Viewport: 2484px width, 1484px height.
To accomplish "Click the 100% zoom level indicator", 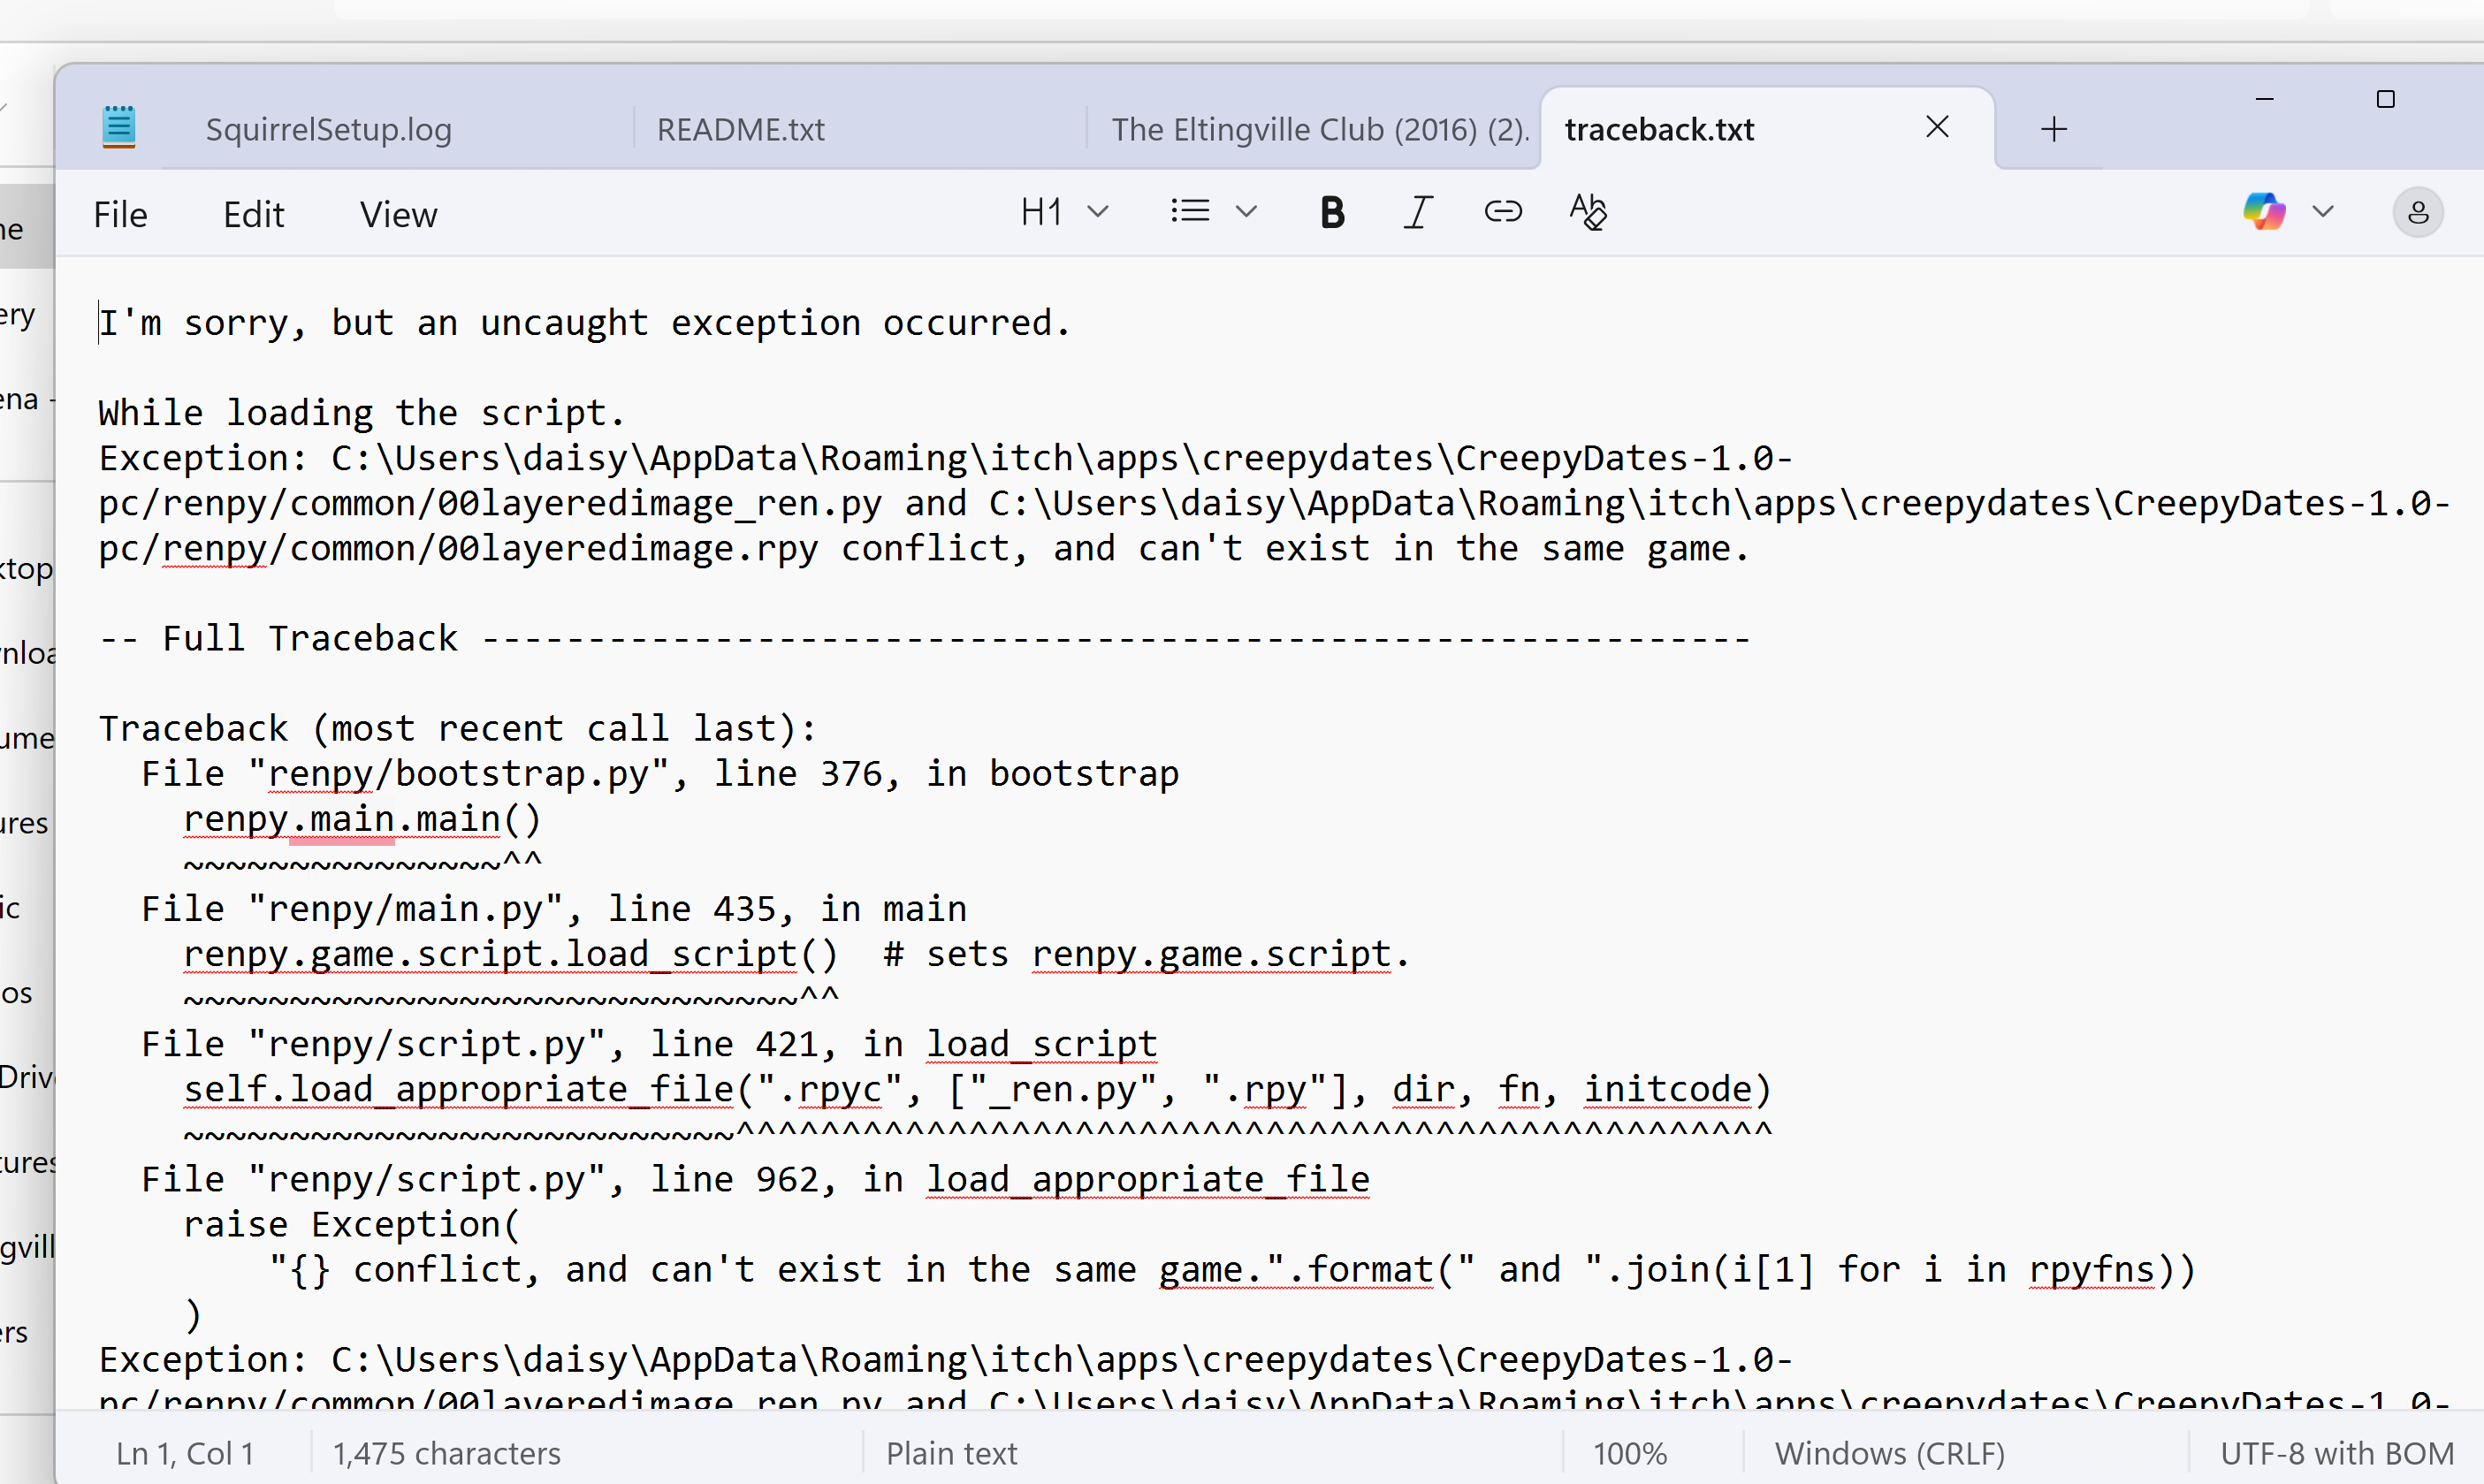I will tap(1629, 1453).
